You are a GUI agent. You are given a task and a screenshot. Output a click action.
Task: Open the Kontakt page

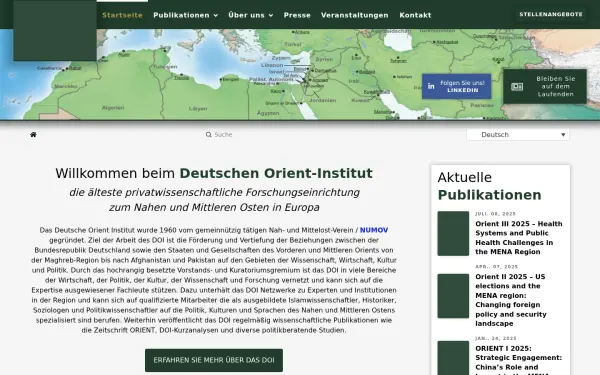coord(415,15)
